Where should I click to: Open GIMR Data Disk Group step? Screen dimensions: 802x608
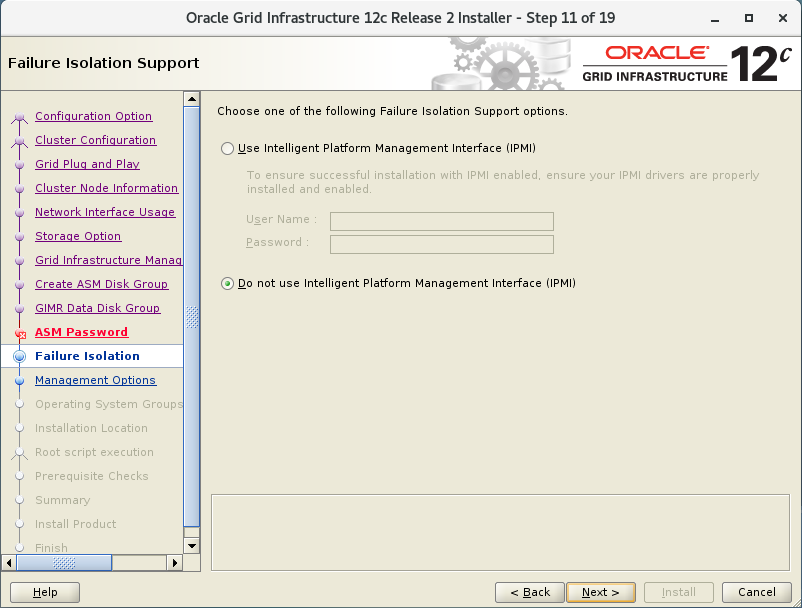pyautogui.click(x=98, y=308)
